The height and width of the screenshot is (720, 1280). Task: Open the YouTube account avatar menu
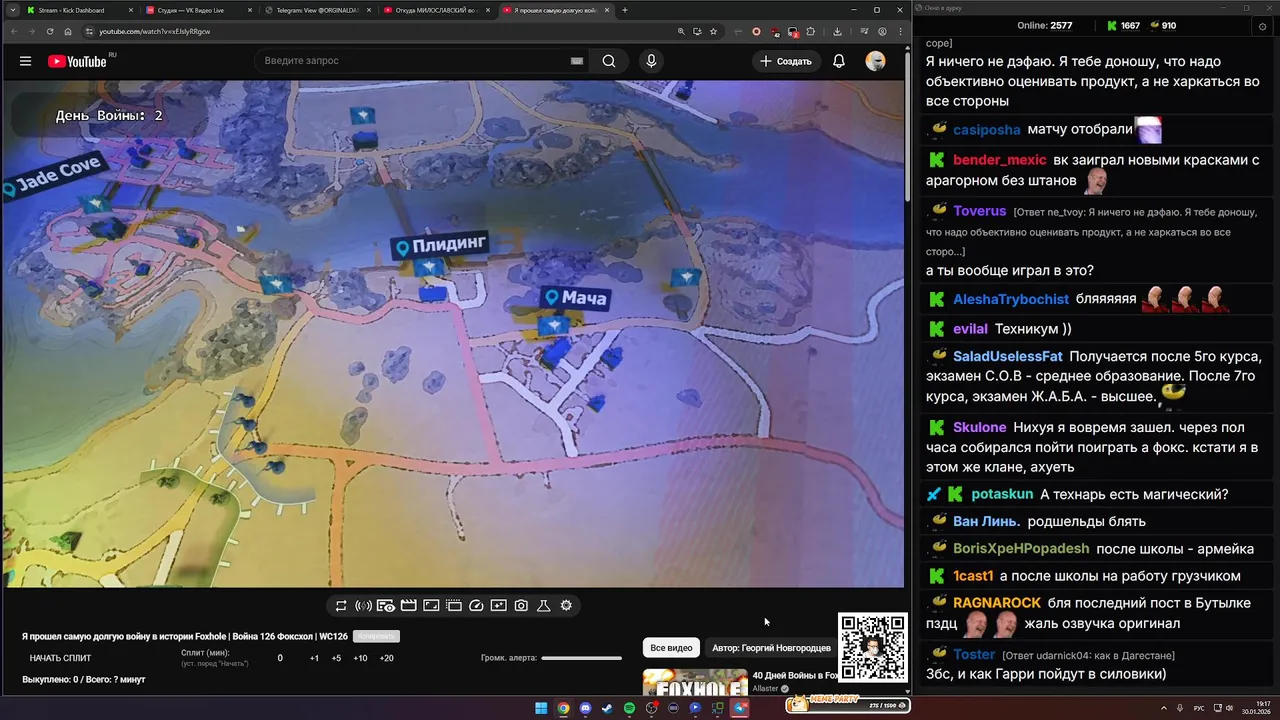click(875, 61)
